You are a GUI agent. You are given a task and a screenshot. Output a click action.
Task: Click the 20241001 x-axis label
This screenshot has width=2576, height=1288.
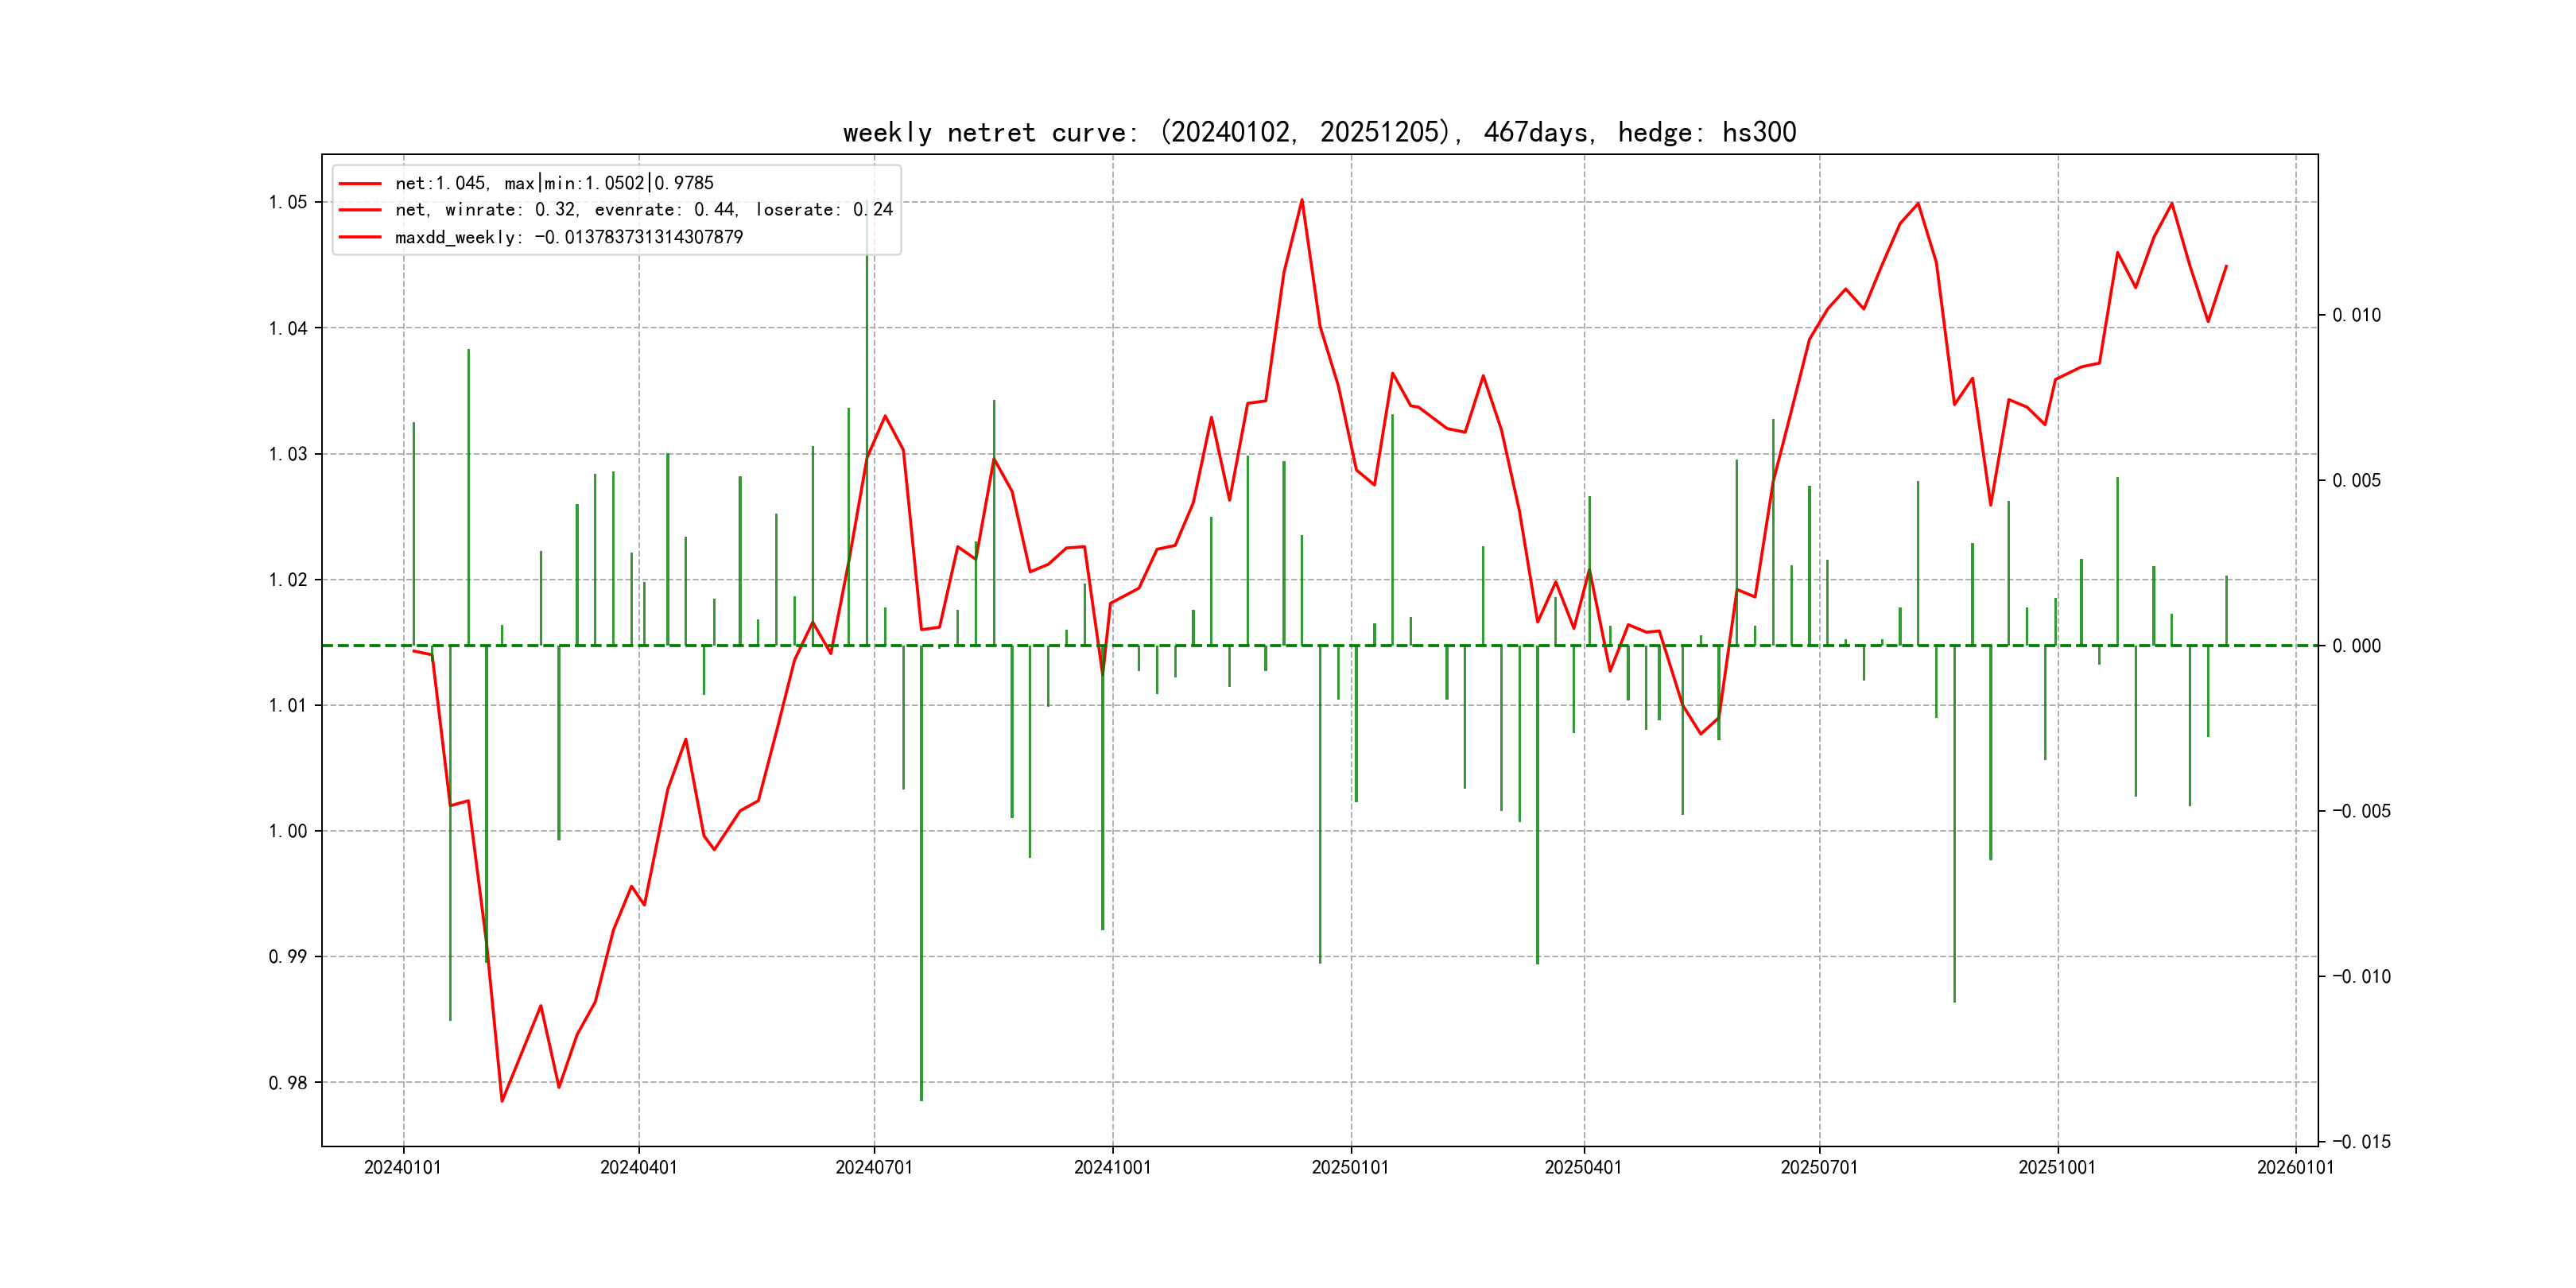[1112, 1168]
